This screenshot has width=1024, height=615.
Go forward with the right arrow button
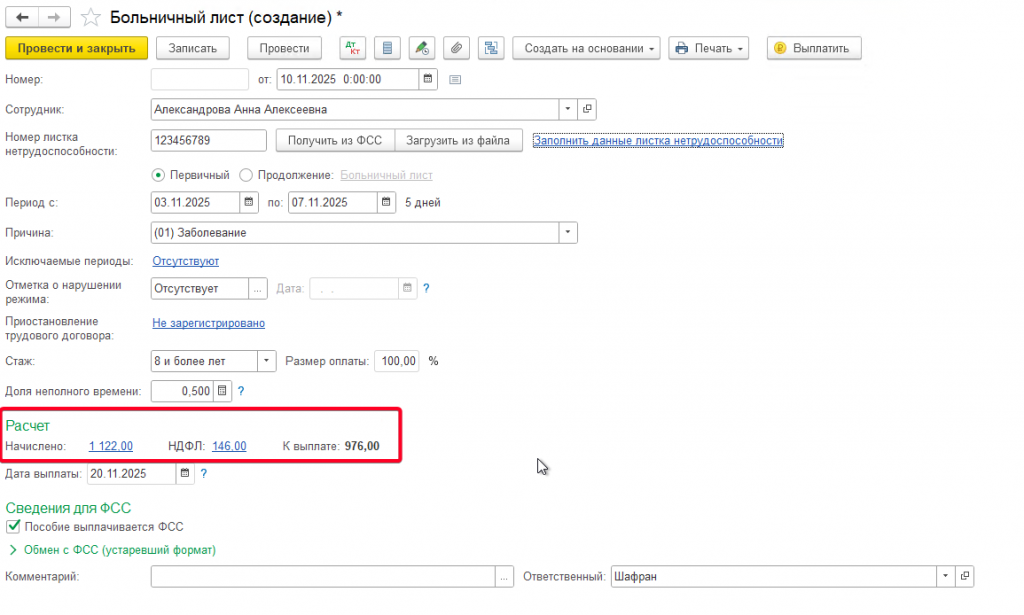[x=54, y=18]
